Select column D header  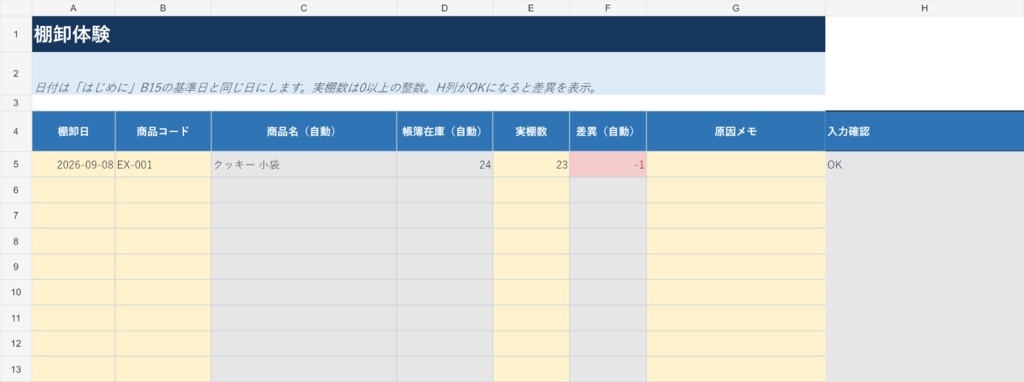[445, 8]
